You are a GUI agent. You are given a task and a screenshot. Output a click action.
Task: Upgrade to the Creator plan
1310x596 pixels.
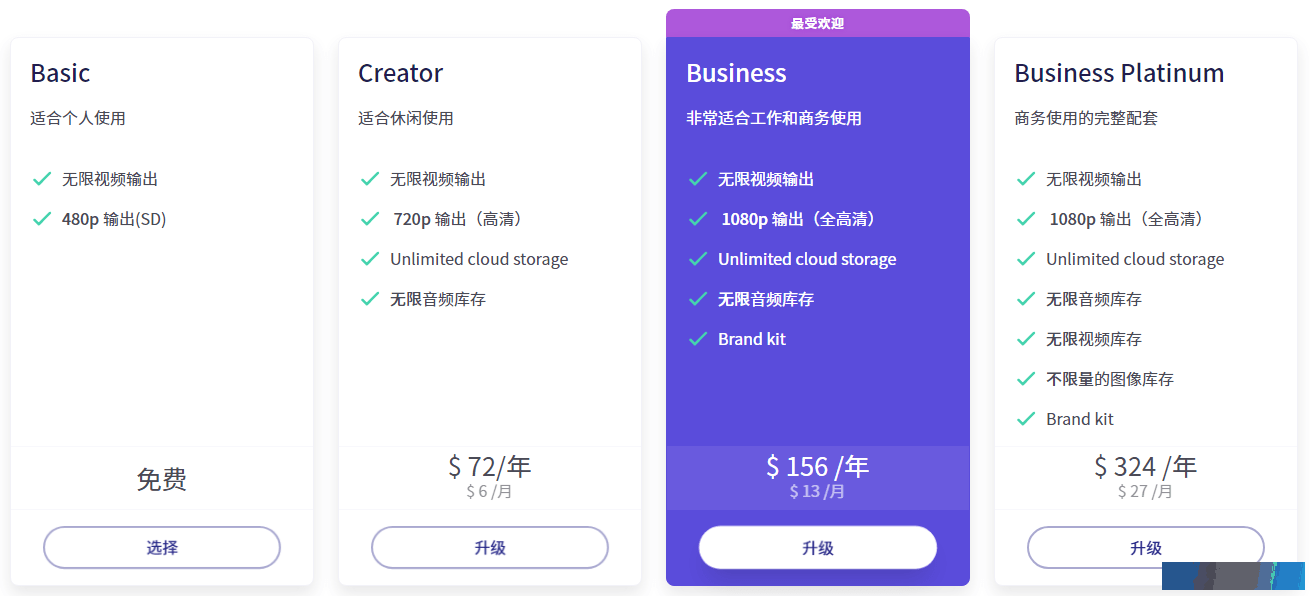click(490, 548)
